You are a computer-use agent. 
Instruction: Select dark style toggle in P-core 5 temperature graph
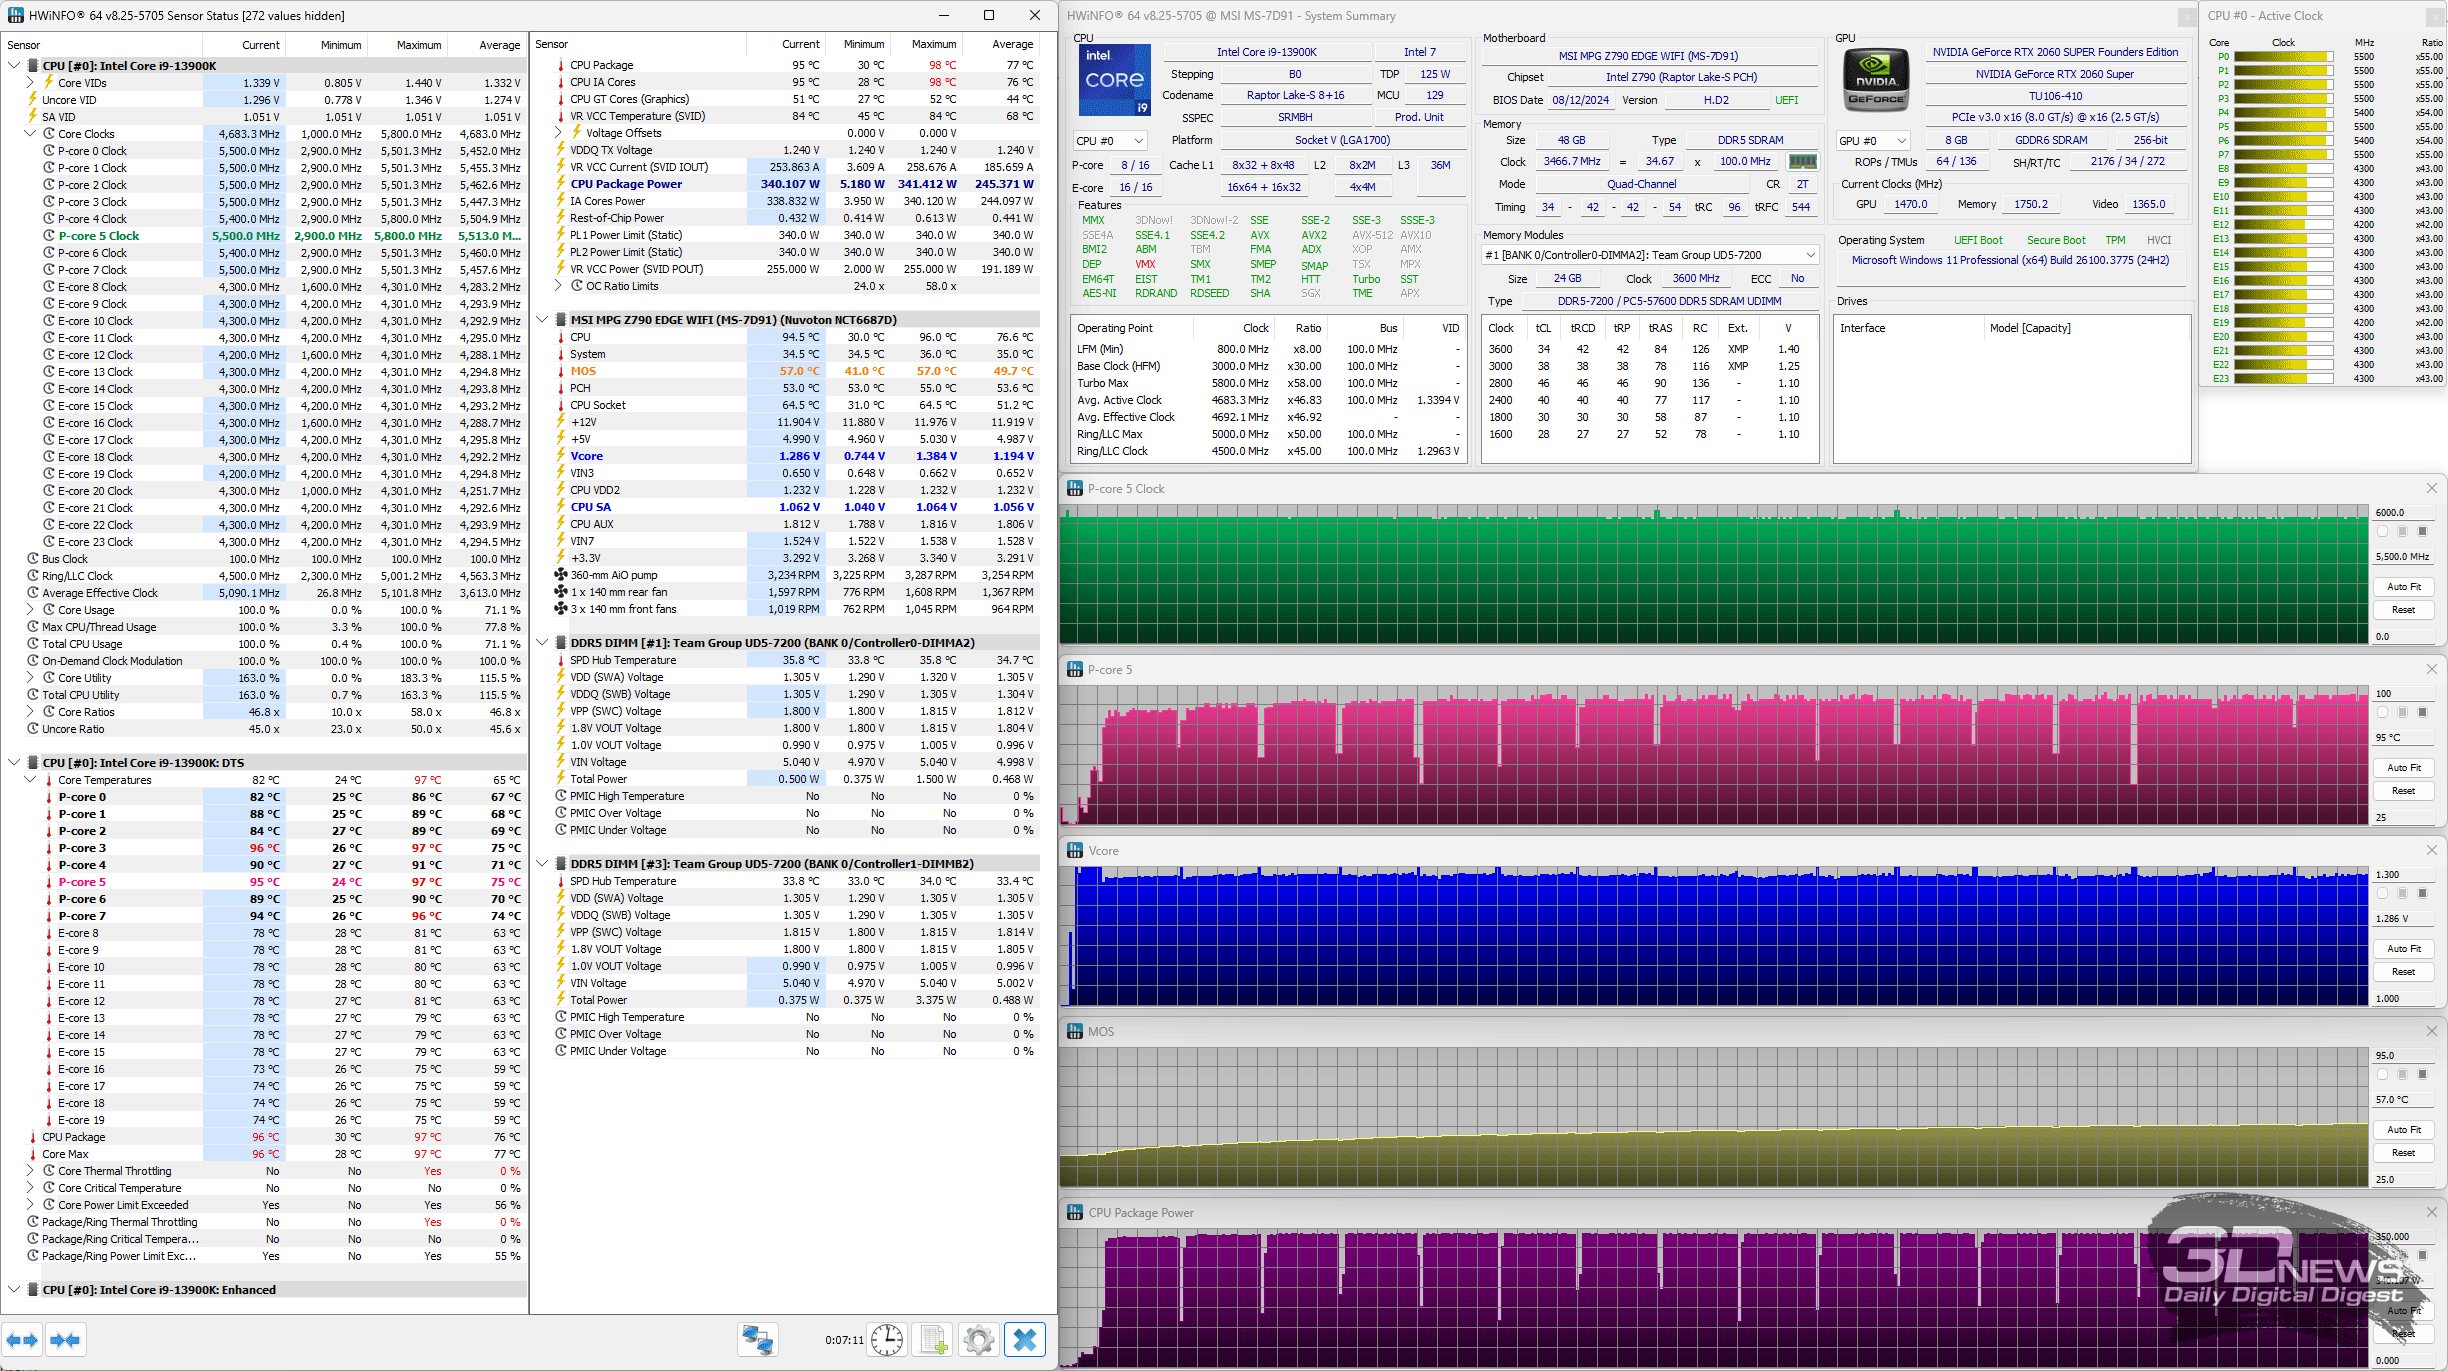pyautogui.click(x=2422, y=713)
